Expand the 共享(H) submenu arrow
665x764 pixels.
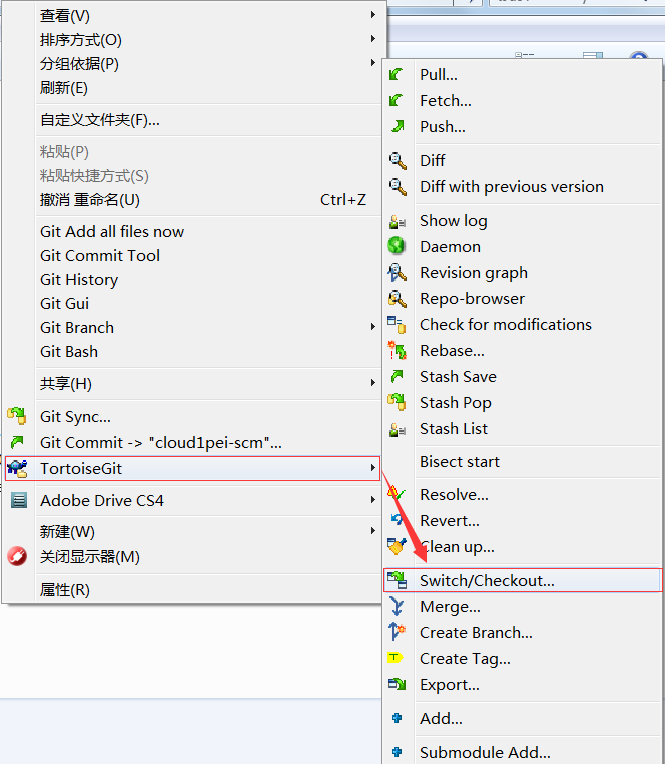pos(373,383)
